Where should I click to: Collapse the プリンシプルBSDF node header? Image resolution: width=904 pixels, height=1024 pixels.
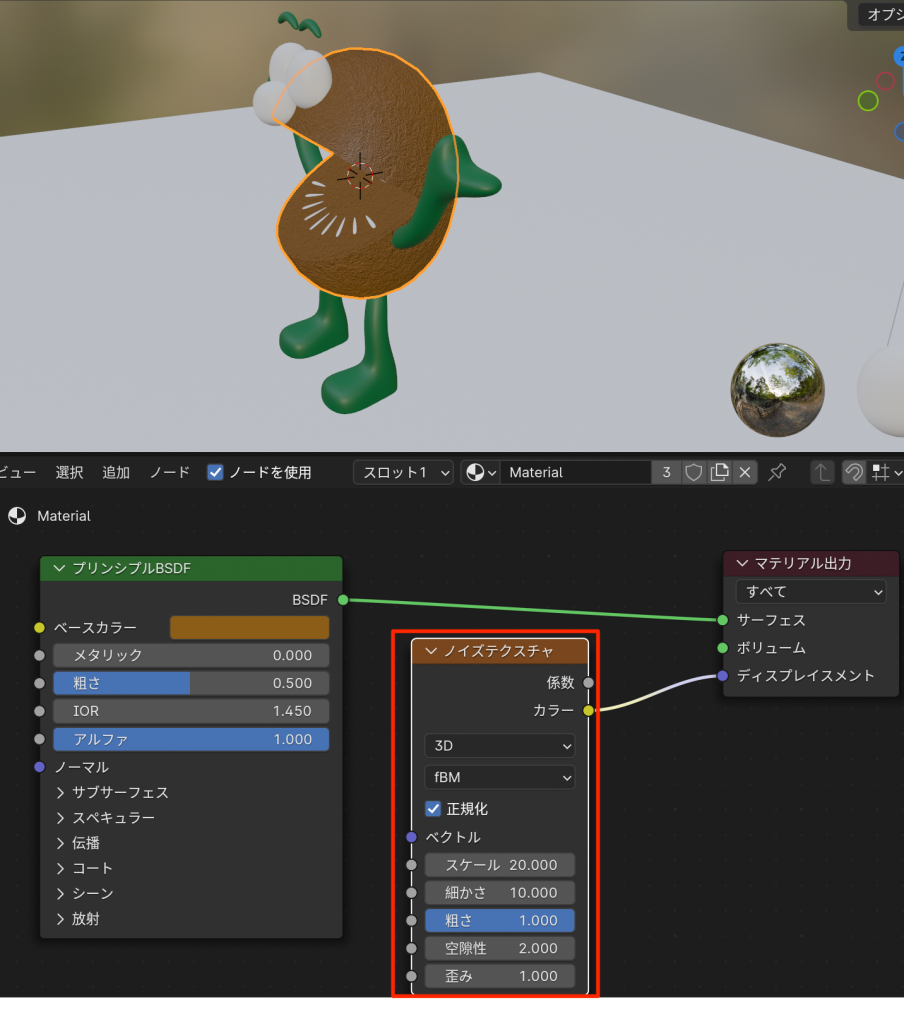(59, 568)
